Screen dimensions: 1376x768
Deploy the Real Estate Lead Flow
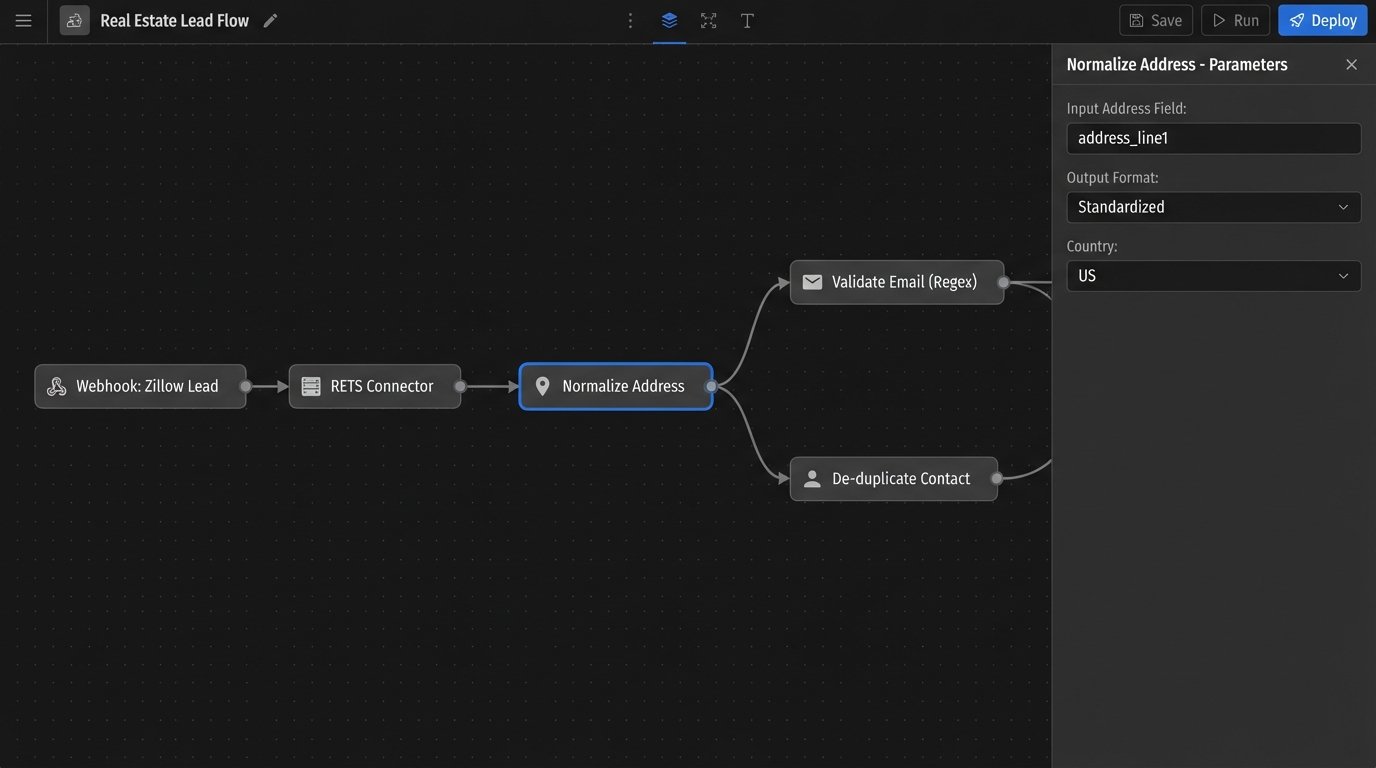point(1322,19)
